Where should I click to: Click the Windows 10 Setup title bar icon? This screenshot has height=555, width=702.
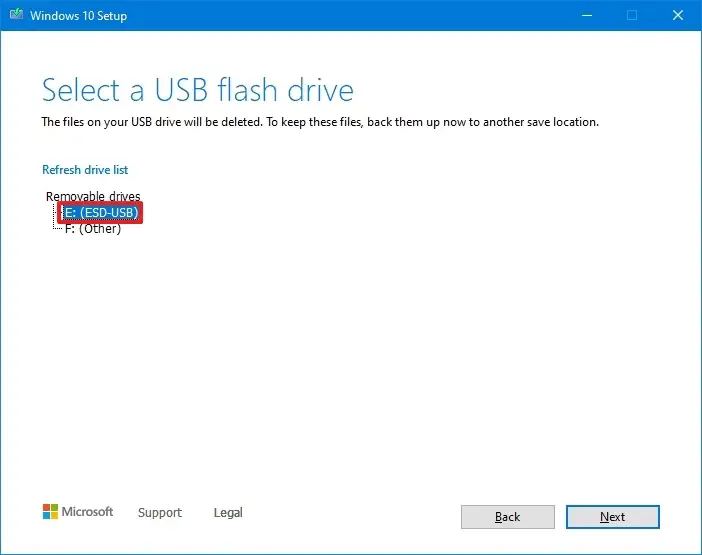coord(16,14)
